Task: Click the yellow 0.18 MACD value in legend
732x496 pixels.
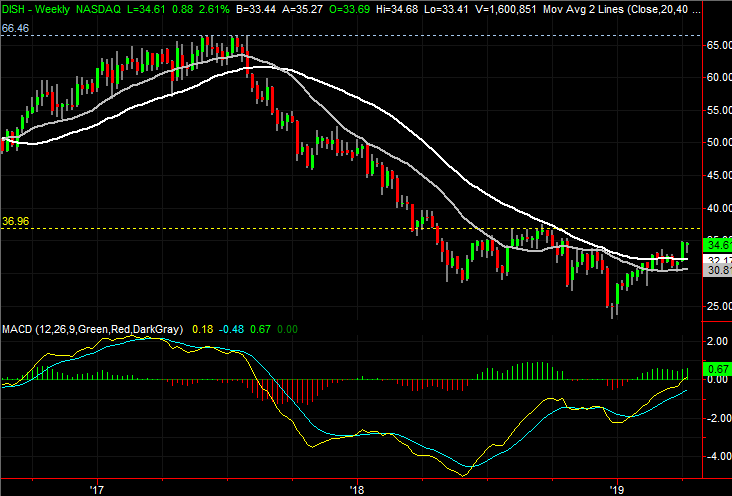Action: pyautogui.click(x=201, y=329)
